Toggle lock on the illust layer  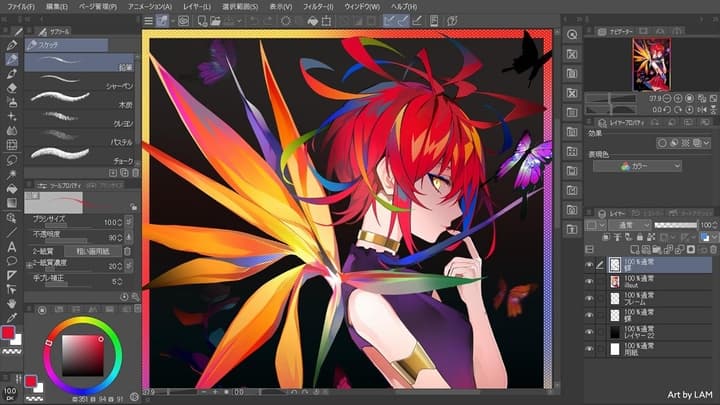click(x=601, y=281)
